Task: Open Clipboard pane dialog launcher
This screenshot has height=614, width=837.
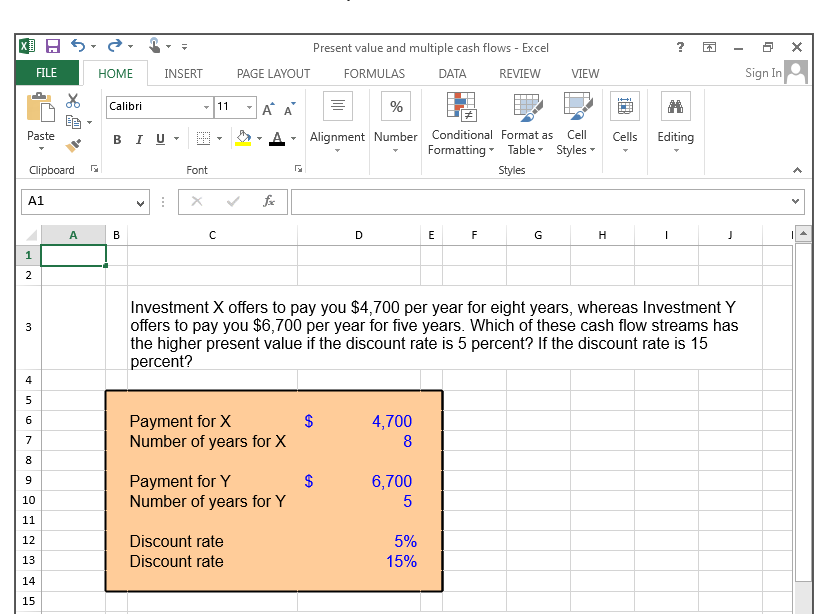Action: pos(94,169)
